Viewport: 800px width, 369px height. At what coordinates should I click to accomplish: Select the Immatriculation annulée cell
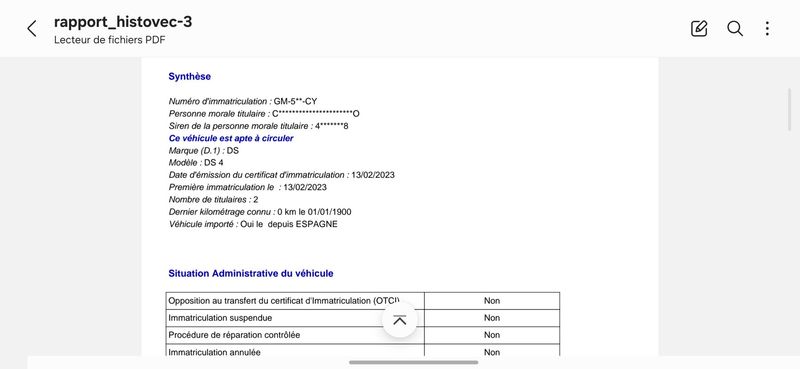pyautogui.click(x=295, y=351)
